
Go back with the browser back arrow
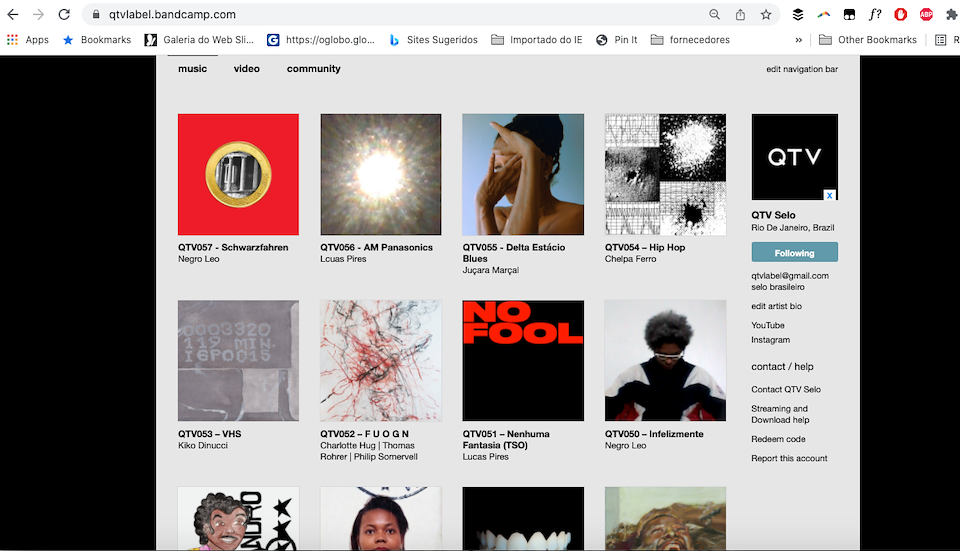[12, 15]
